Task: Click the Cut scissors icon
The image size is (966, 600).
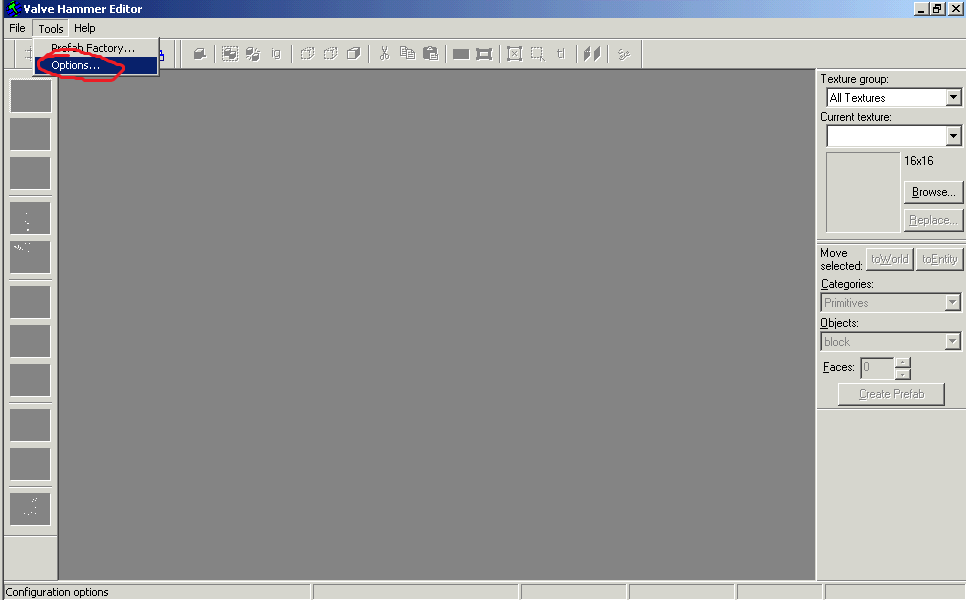Action: [x=384, y=54]
